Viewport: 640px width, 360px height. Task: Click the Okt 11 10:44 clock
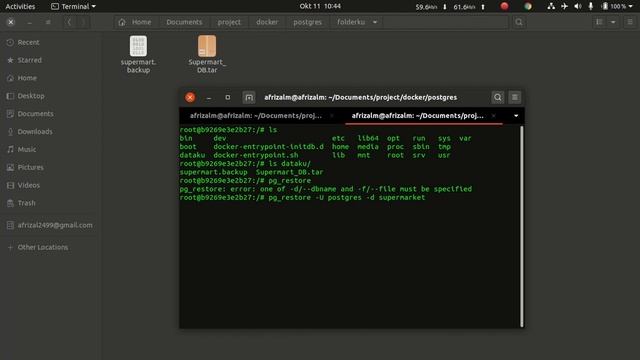320,6
